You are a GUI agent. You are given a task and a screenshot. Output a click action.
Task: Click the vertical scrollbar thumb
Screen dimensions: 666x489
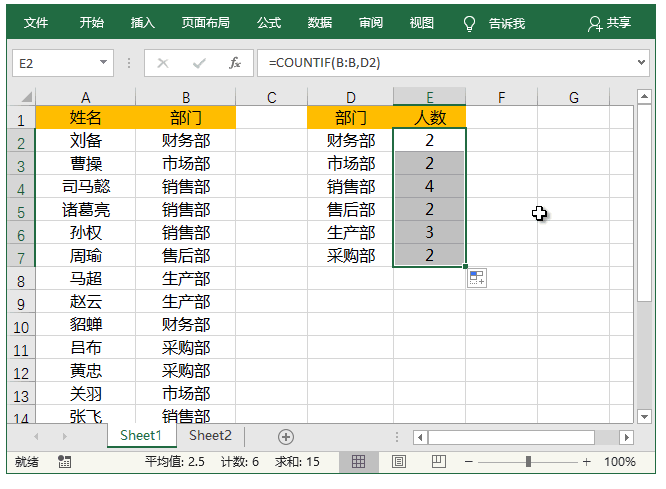[644, 203]
